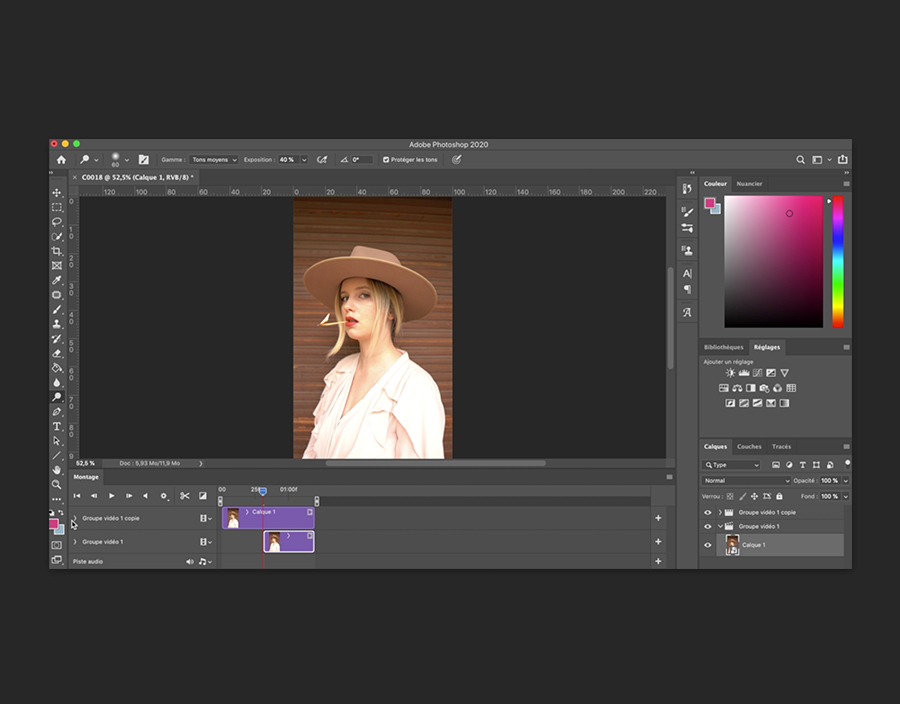Open the Normal blend mode dropdown
The height and width of the screenshot is (704, 900).
(x=746, y=481)
